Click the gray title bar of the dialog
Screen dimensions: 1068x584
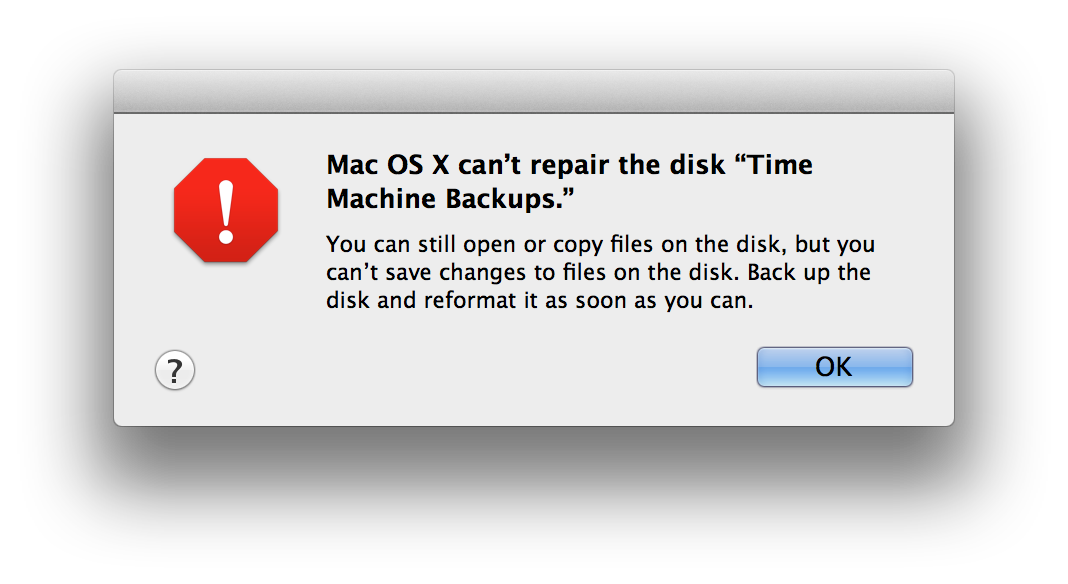coord(534,91)
